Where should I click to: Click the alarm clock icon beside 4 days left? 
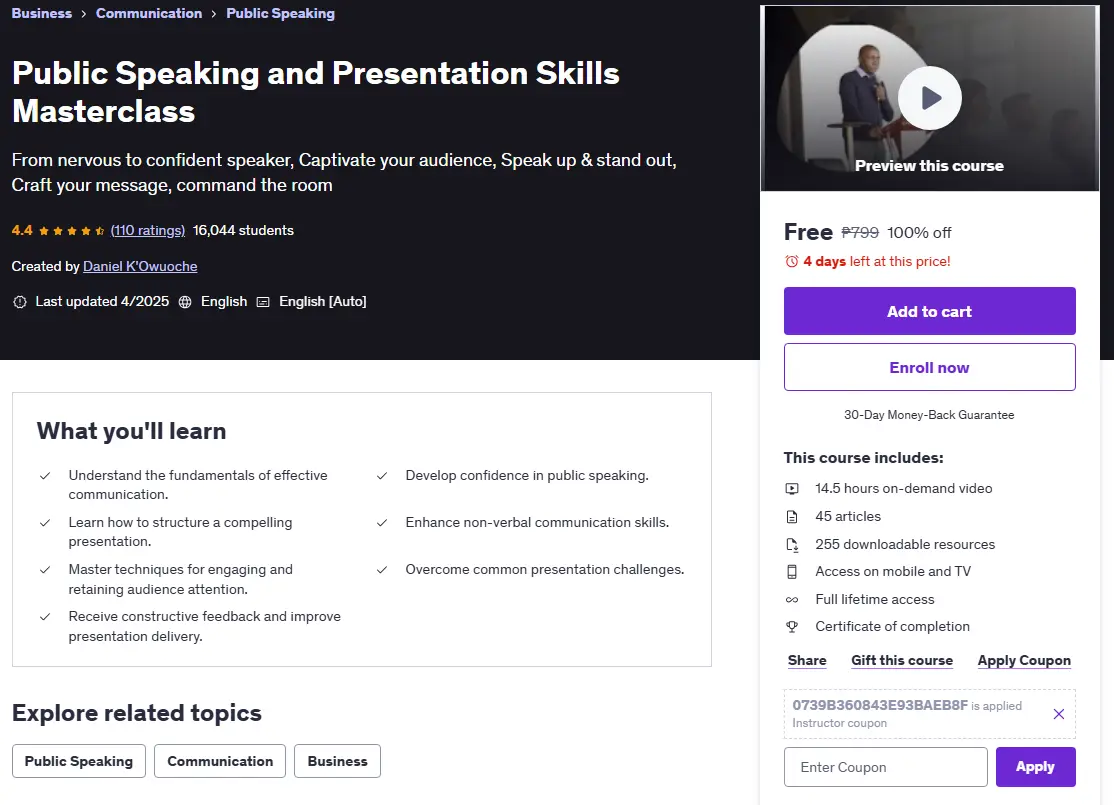[x=791, y=261]
